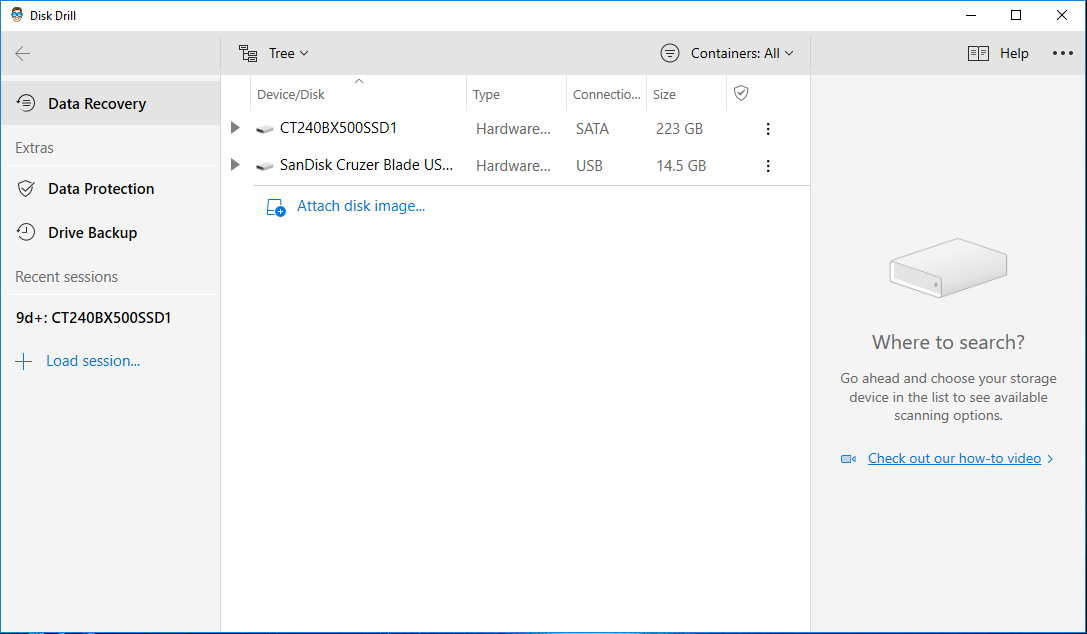Click the large drive illustration
This screenshot has height=634, width=1087.
pos(947,267)
